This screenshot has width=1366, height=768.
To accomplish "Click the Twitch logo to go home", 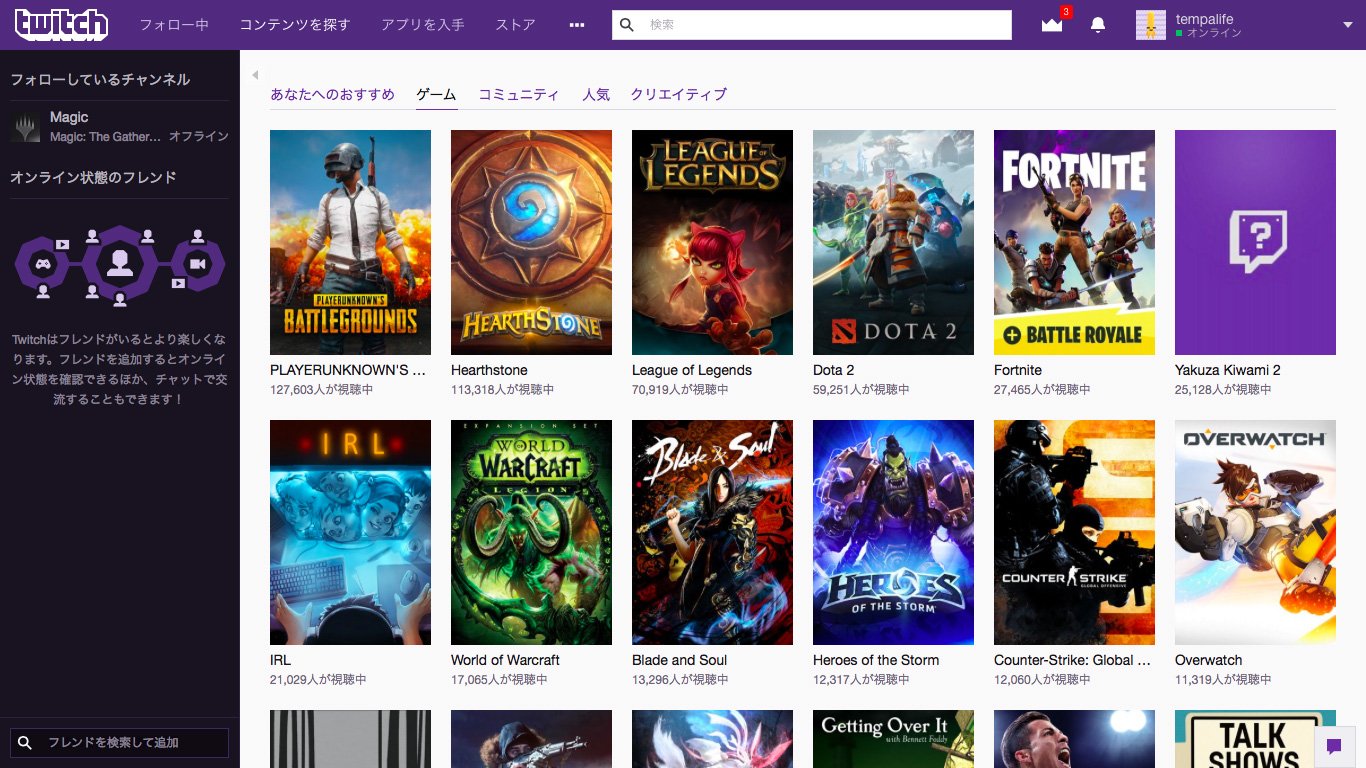I will click(x=62, y=25).
